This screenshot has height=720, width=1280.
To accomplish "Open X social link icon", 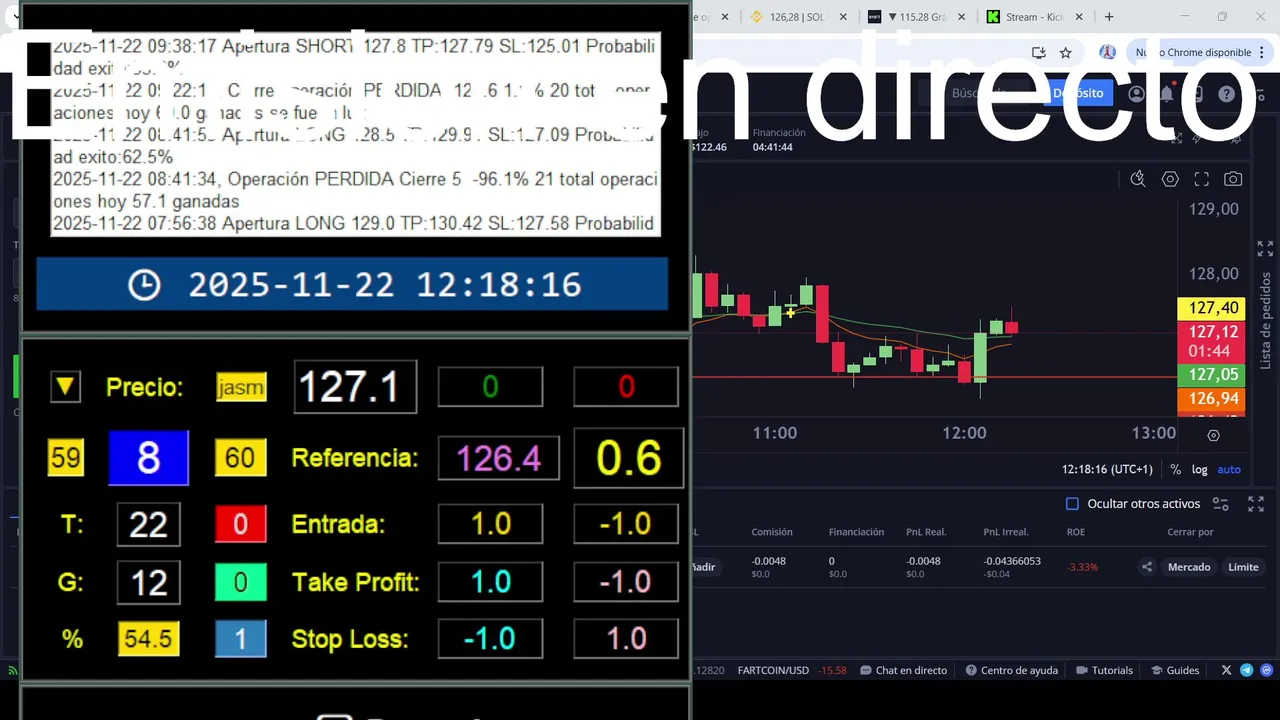I will [x=1227, y=670].
